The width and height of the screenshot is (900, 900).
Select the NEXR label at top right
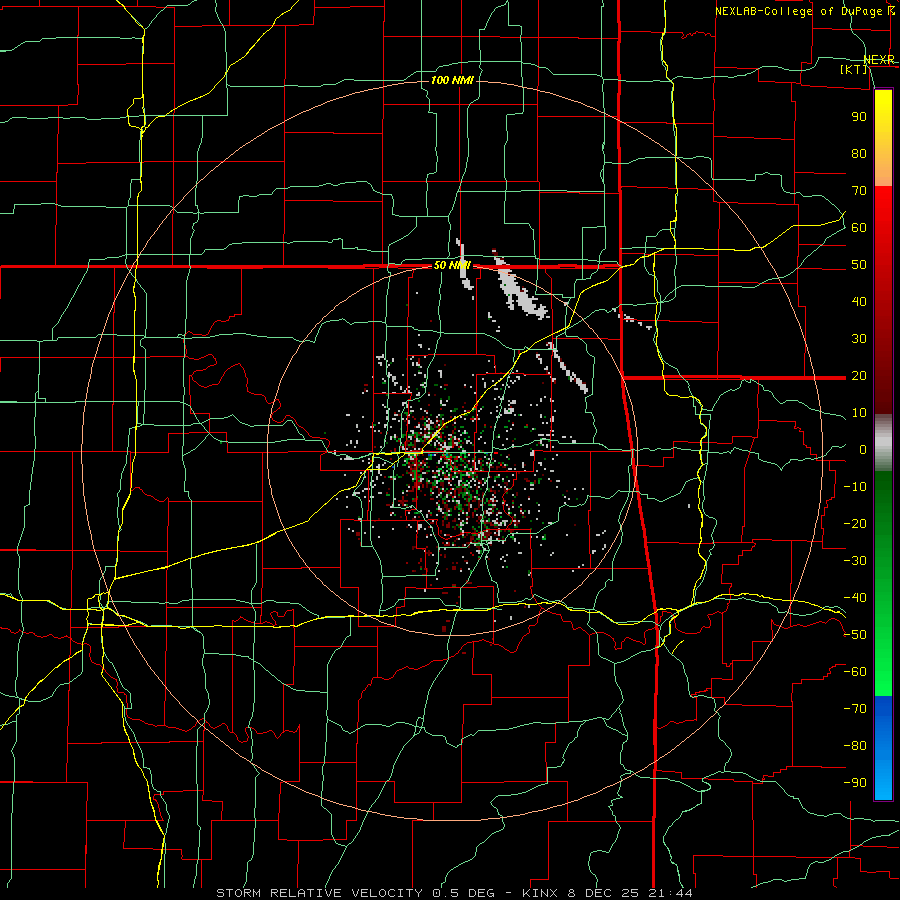(x=879, y=60)
